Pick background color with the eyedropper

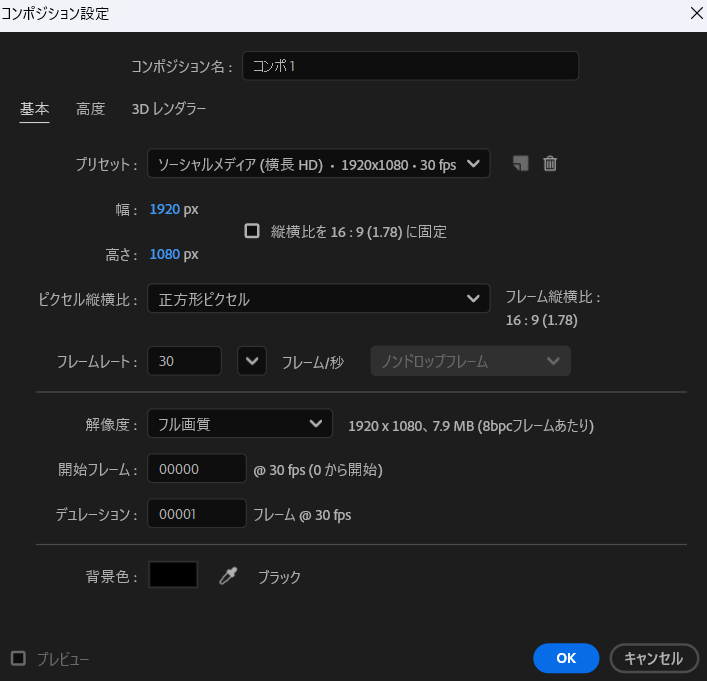(228, 576)
